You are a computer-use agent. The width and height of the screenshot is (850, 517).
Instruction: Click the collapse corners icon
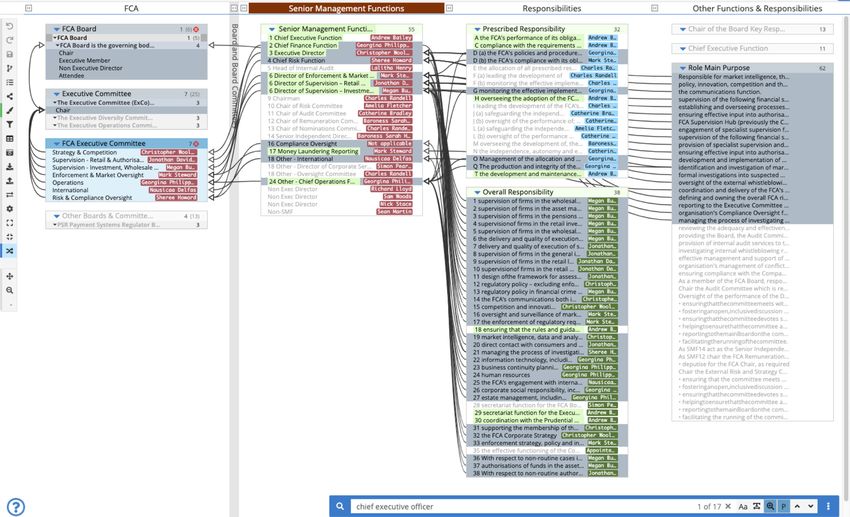click(10, 237)
